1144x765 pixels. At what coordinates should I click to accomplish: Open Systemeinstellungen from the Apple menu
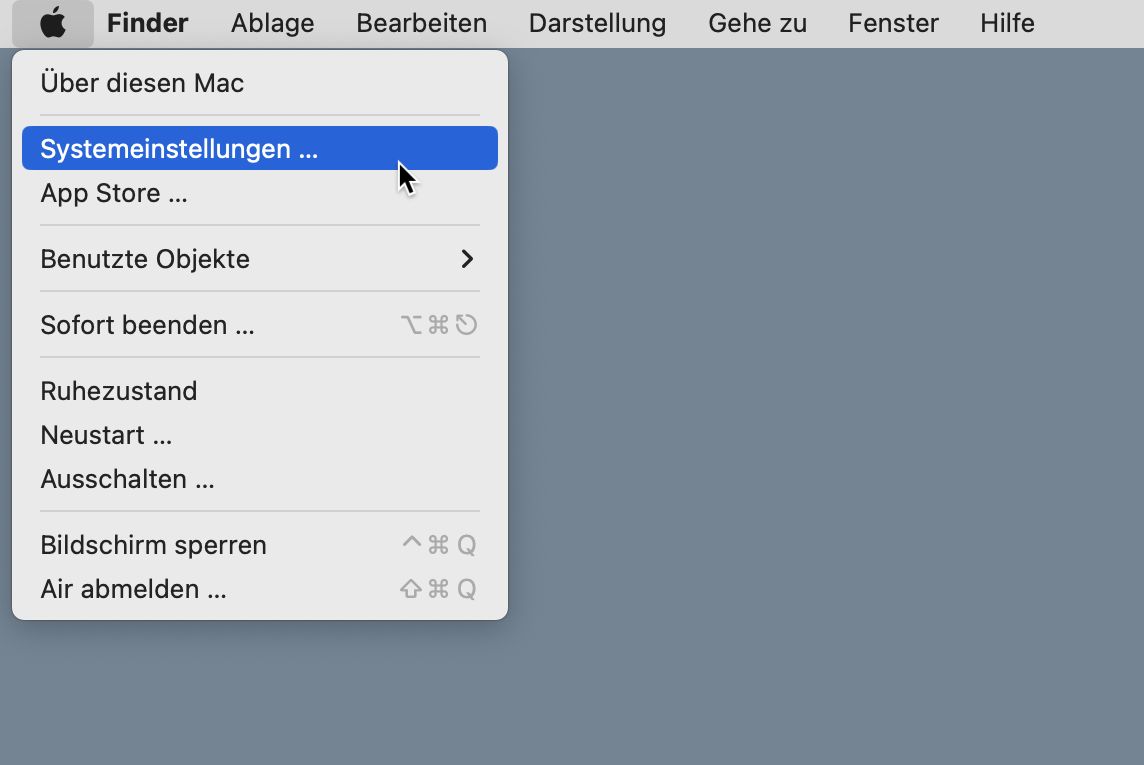click(x=260, y=148)
